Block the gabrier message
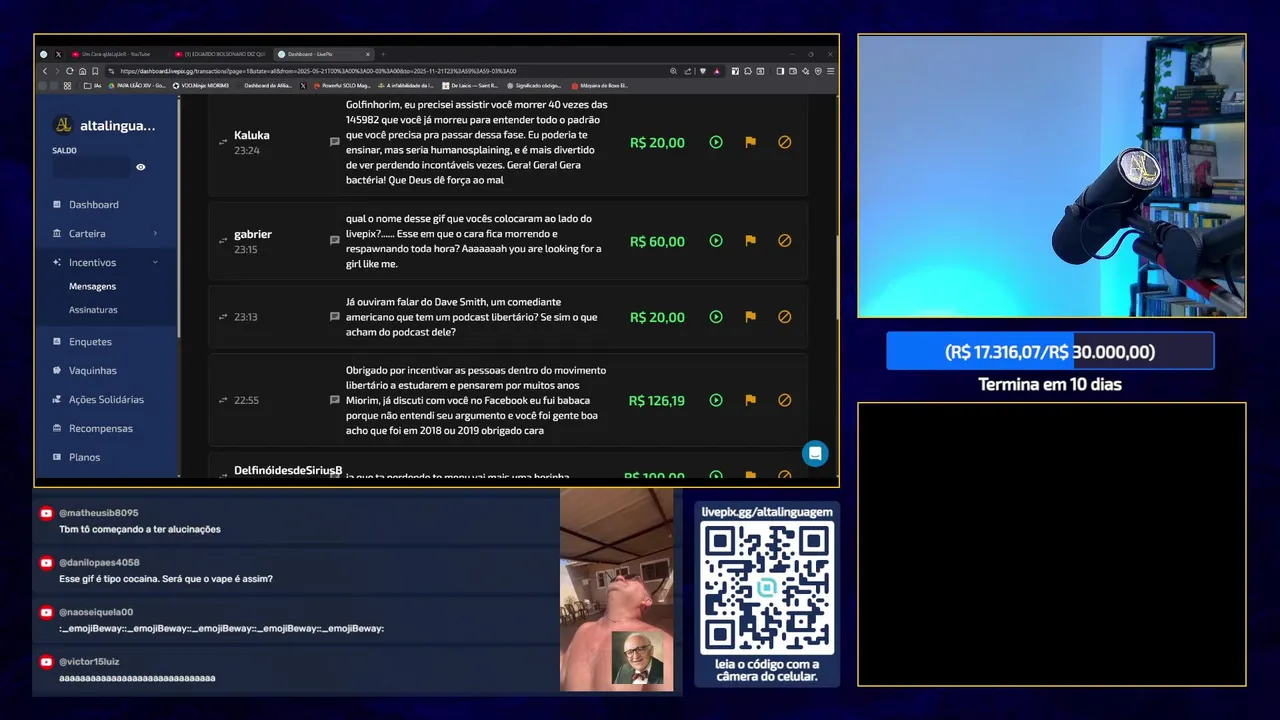This screenshot has height=720, width=1280. [784, 241]
